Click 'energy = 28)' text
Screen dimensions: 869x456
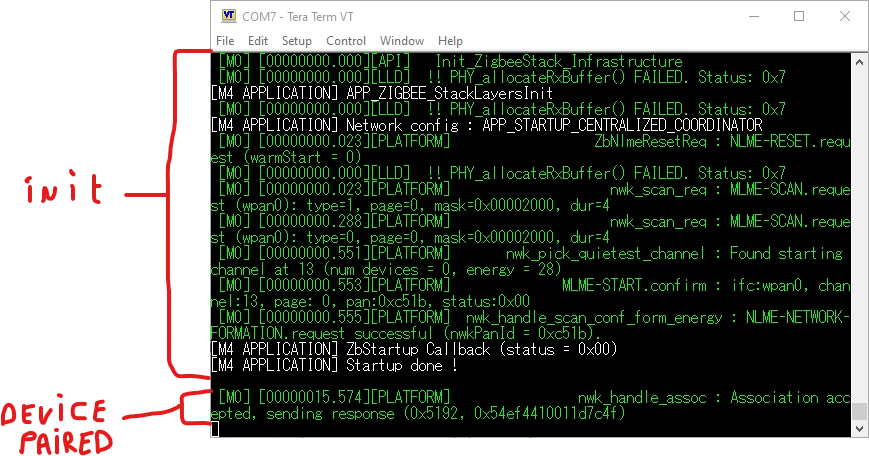click(514, 270)
